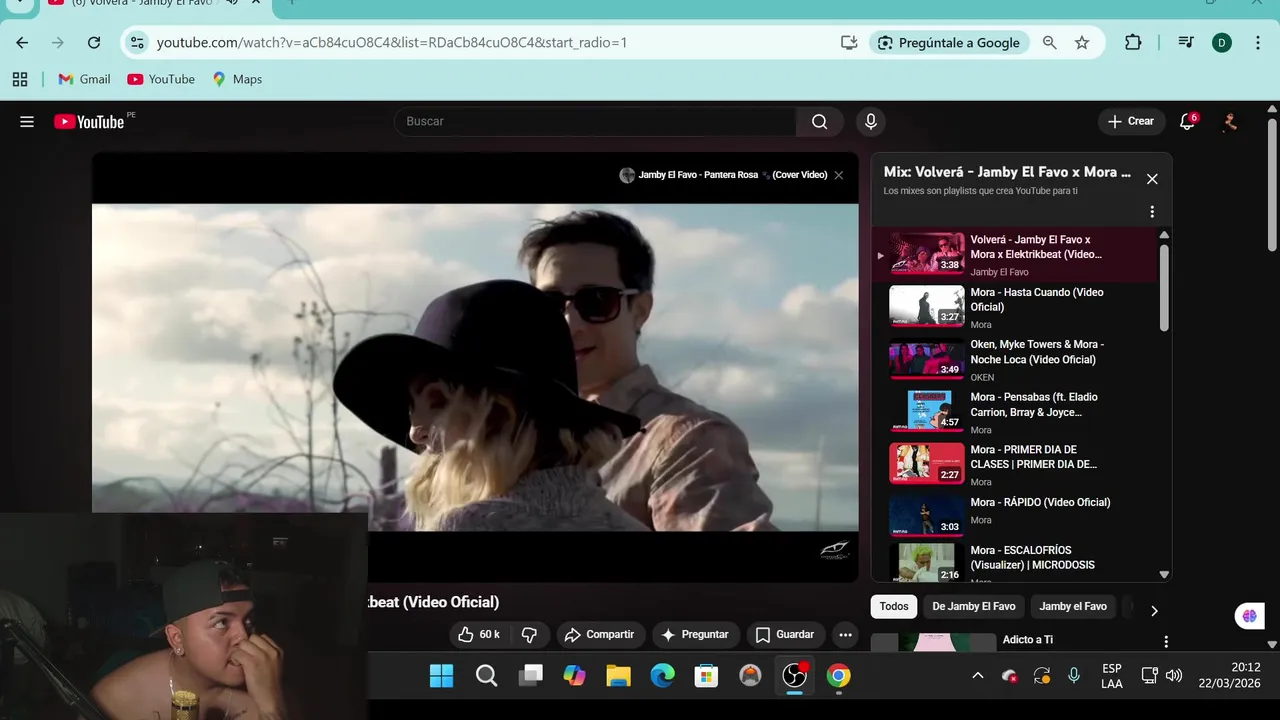
Task: Select the Todos chip
Action: coord(894,606)
